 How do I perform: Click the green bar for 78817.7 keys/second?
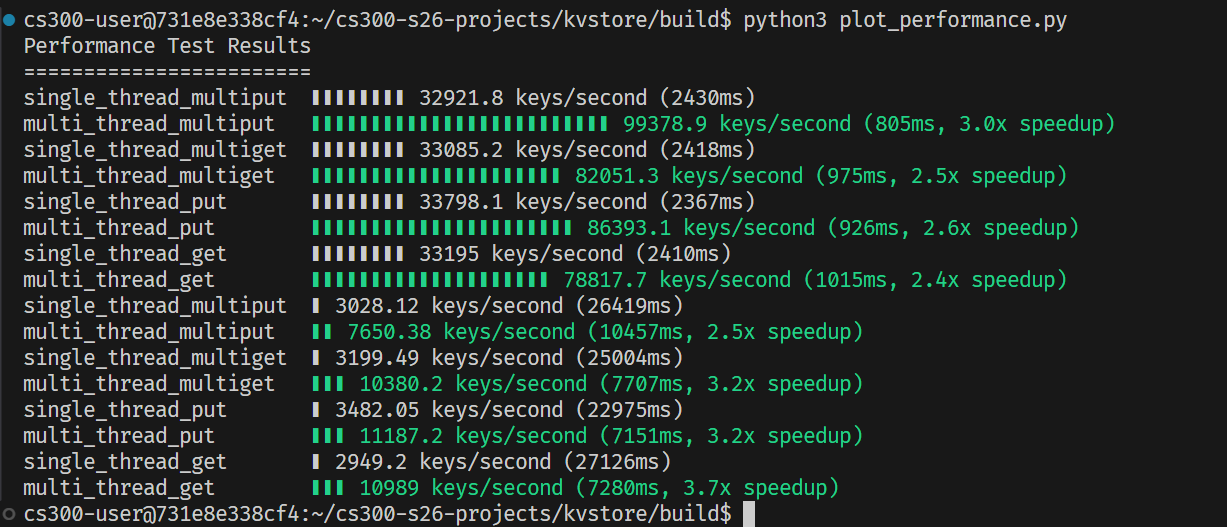pos(429,280)
